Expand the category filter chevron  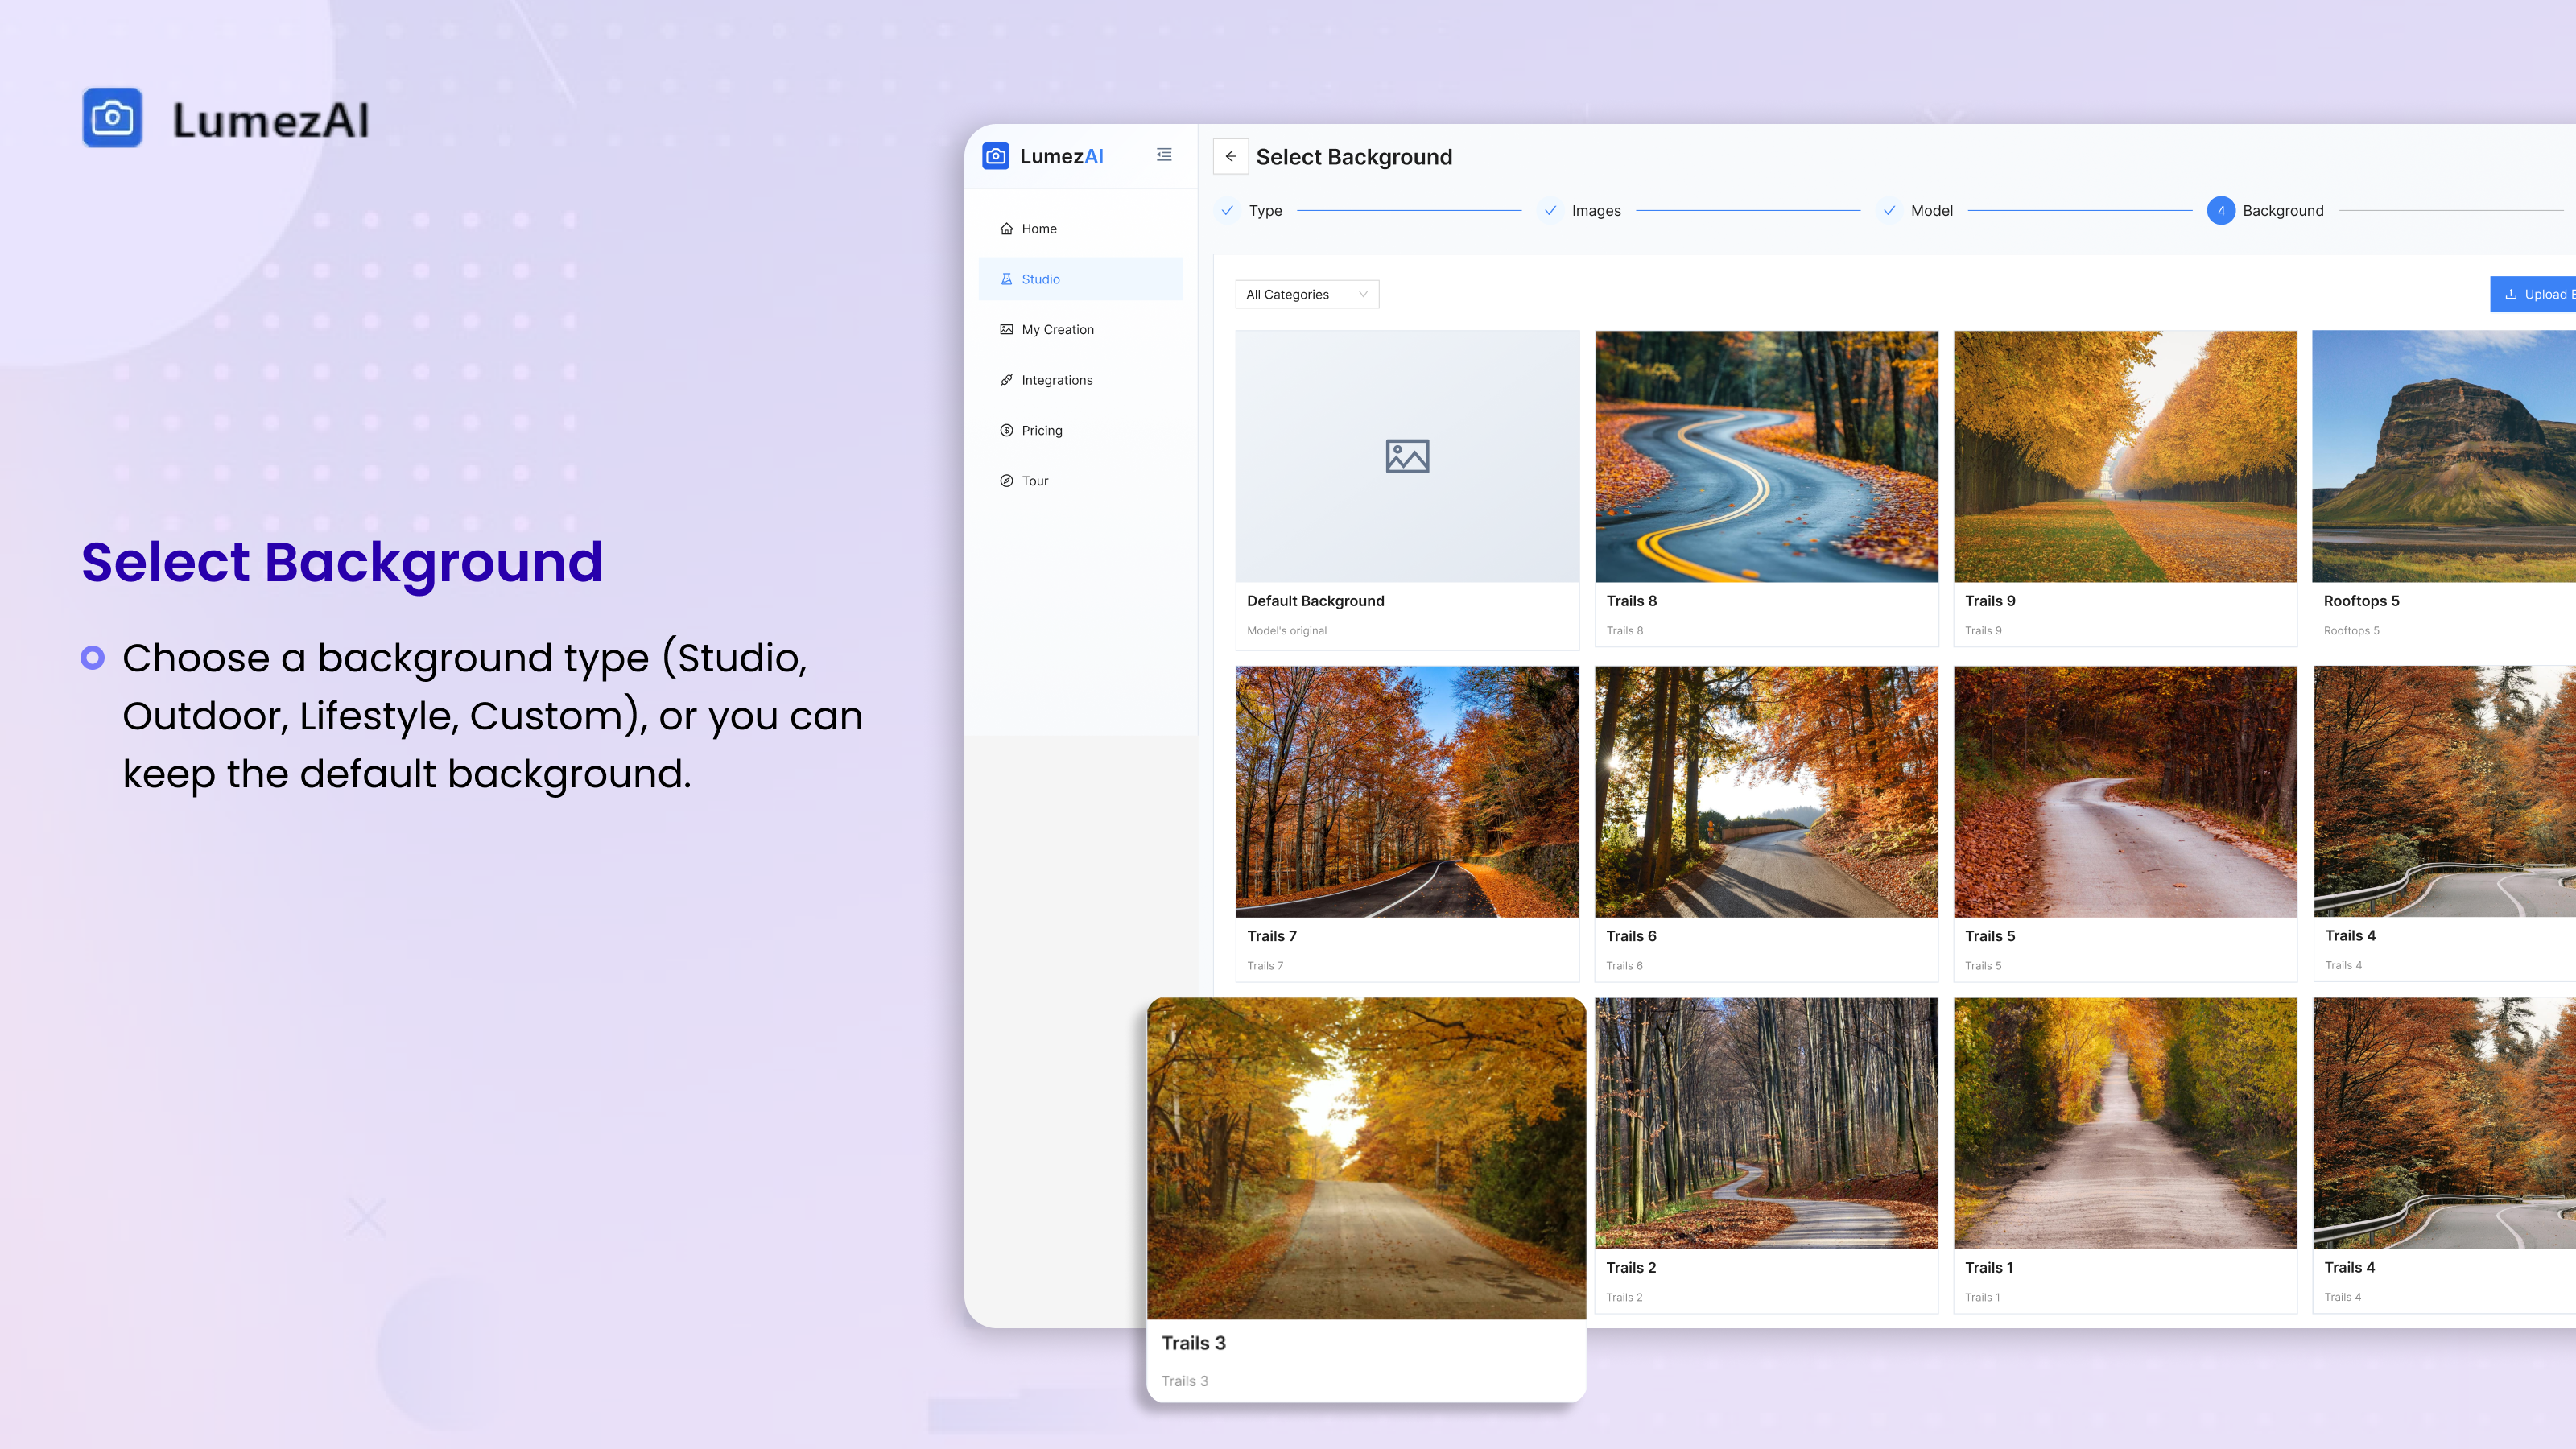pos(1363,294)
